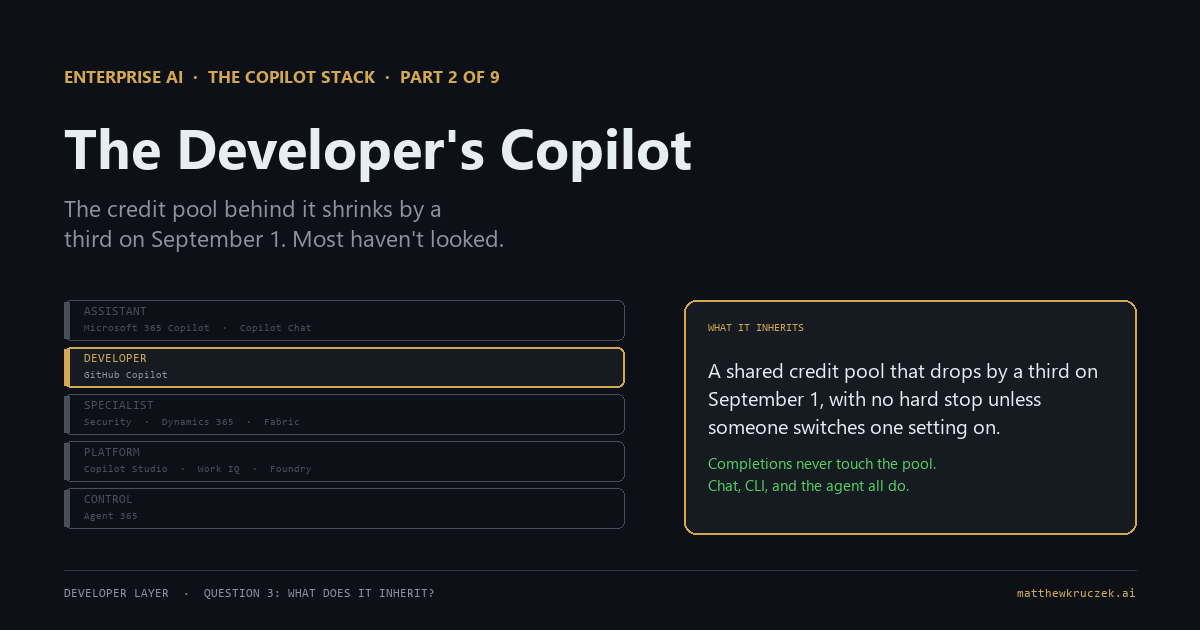Click Microsoft 365 Copilot text

pyautogui.click(x=147, y=328)
